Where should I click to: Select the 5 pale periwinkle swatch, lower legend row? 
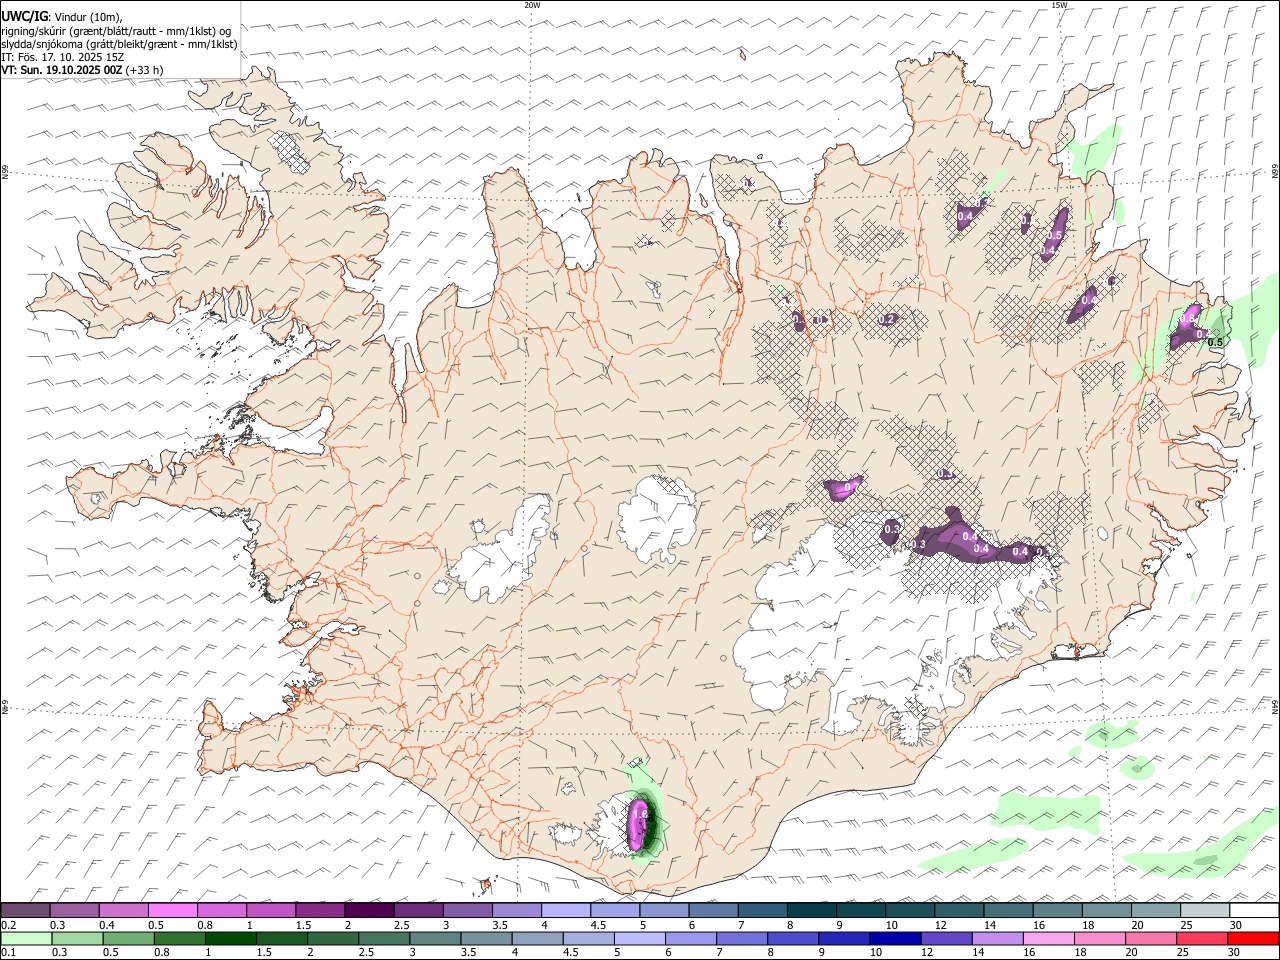(640, 938)
